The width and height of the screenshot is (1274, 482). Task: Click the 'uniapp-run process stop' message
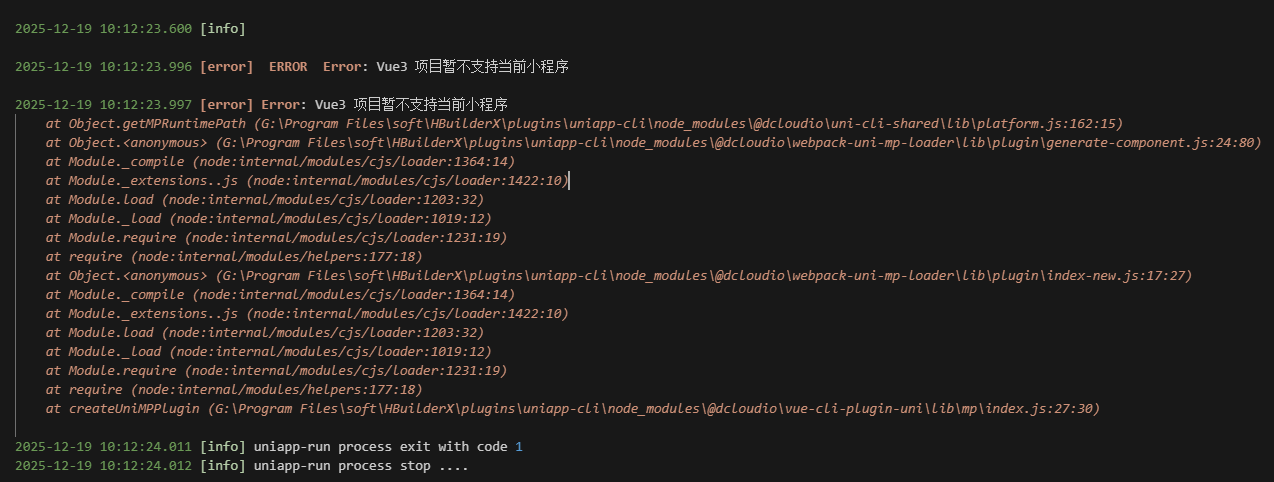(360, 465)
